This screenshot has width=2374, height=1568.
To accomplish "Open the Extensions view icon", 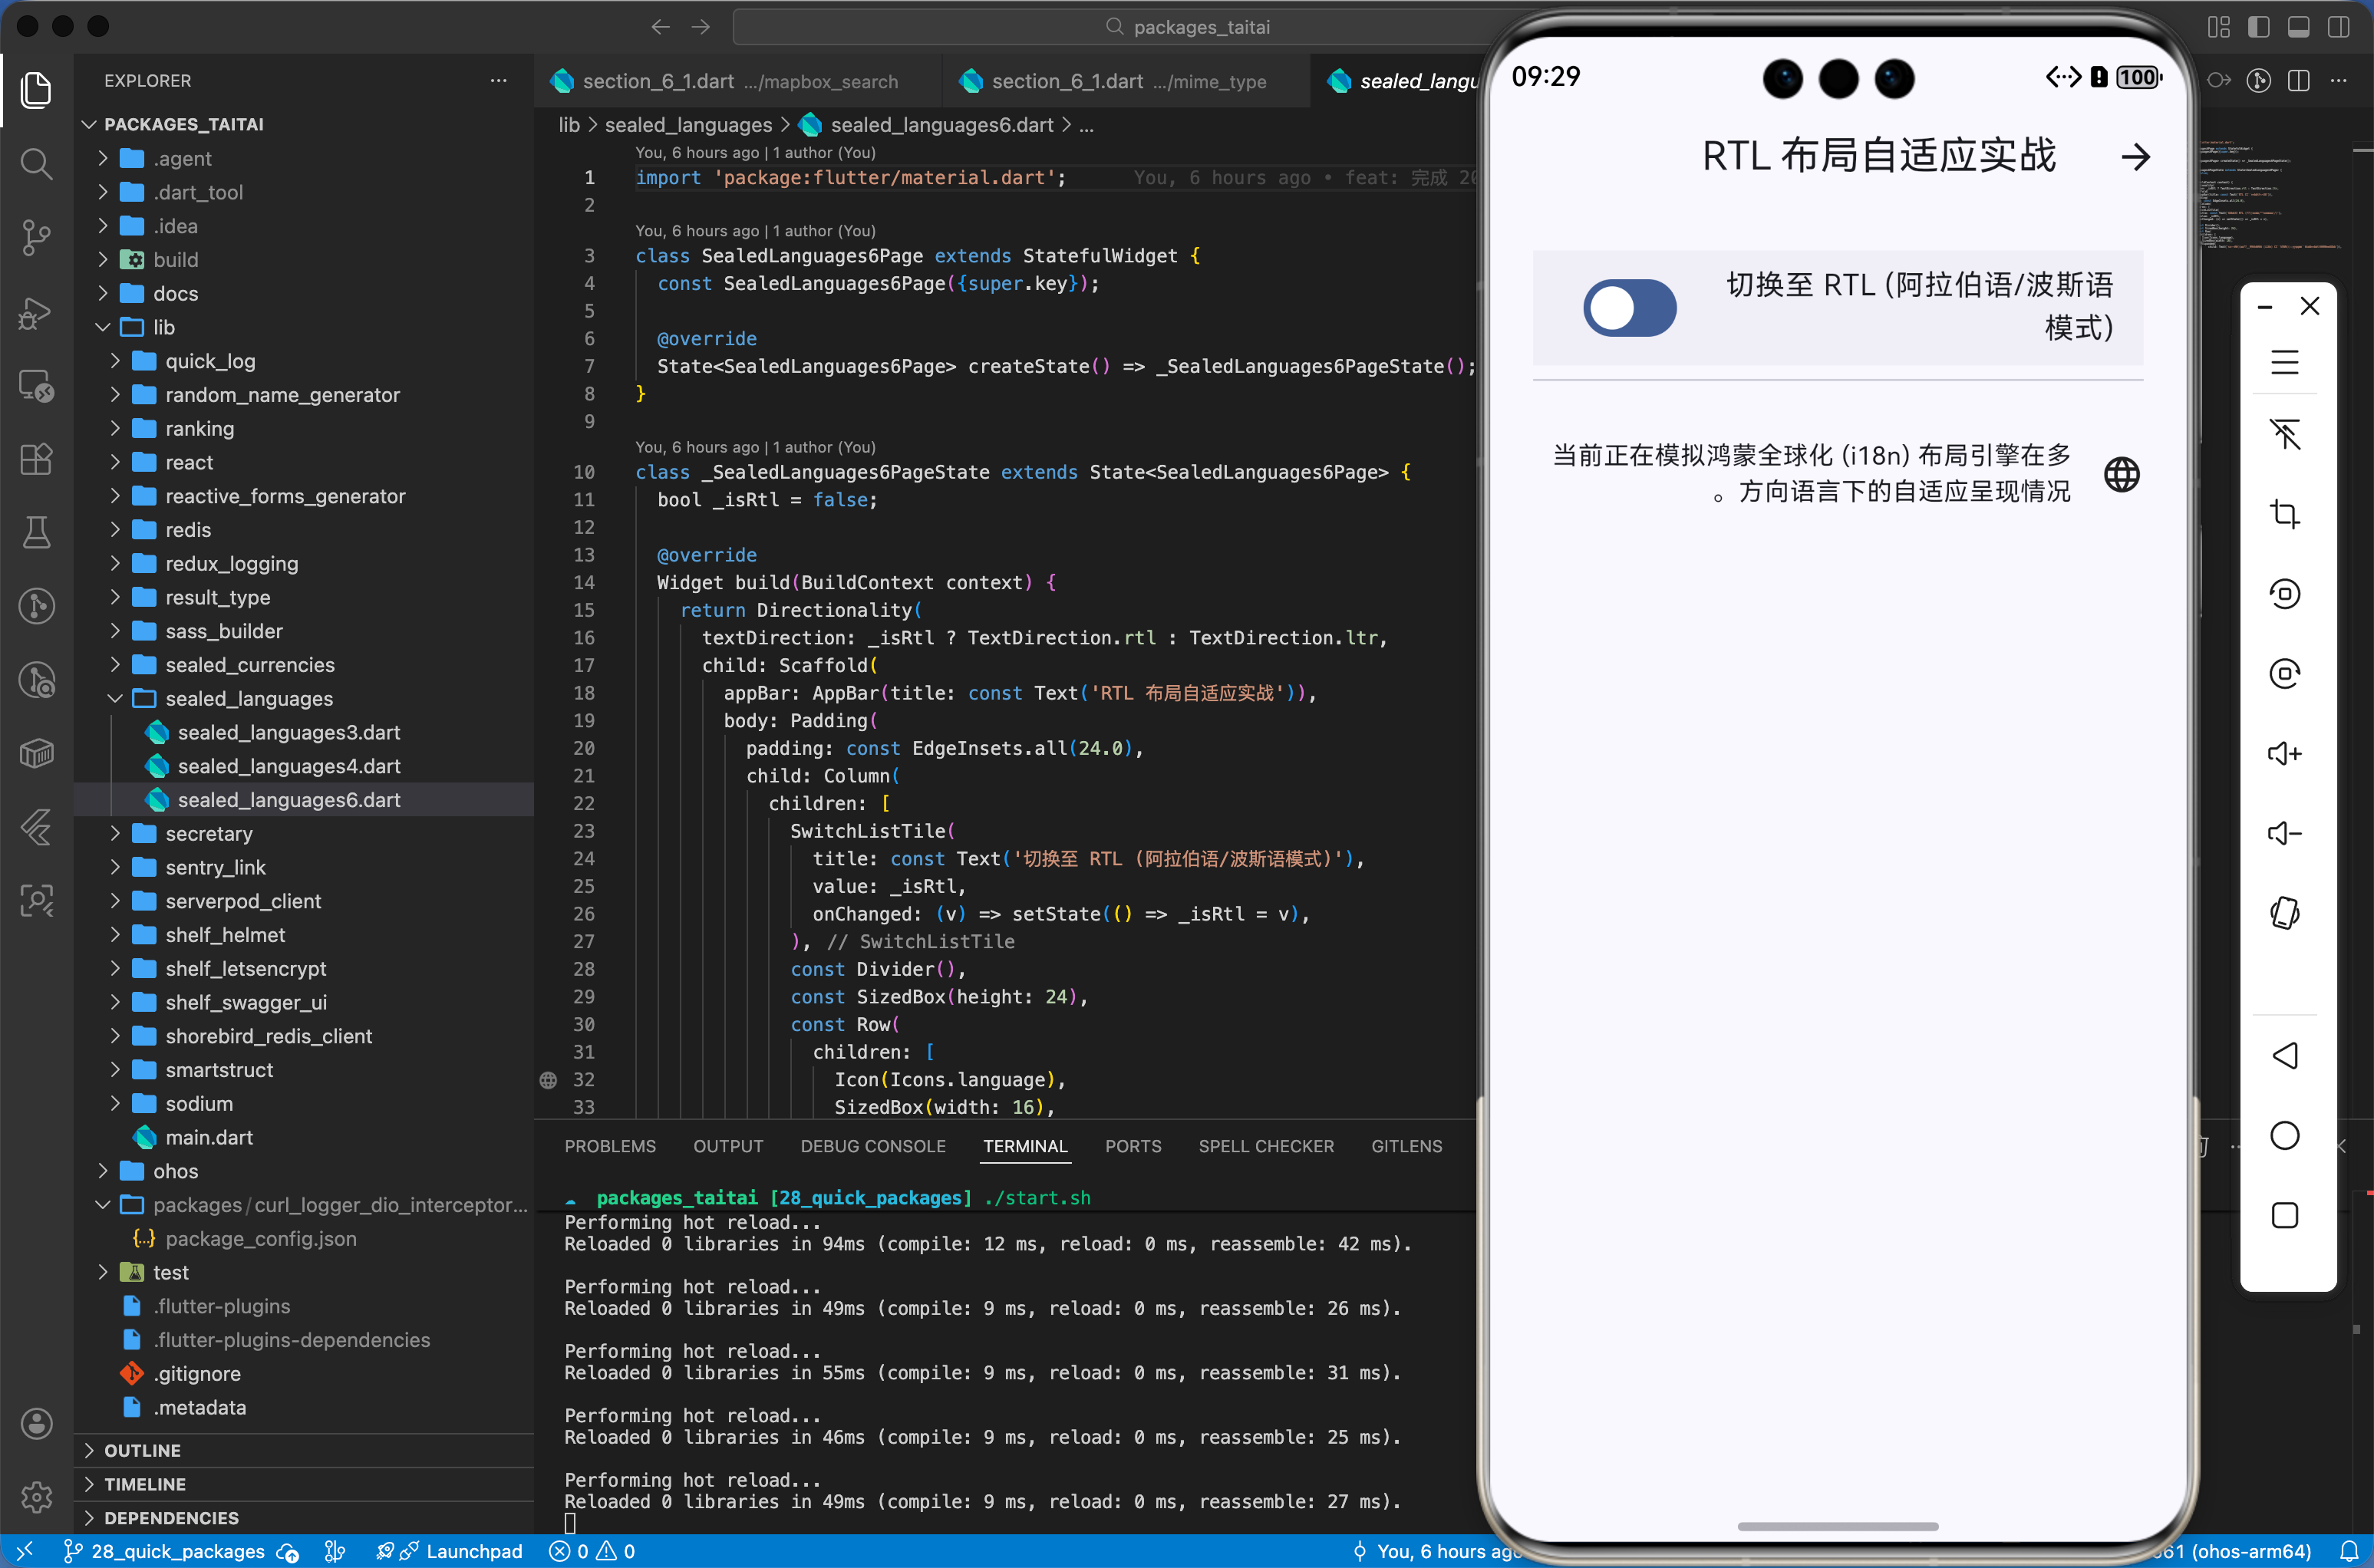I will (x=36, y=459).
